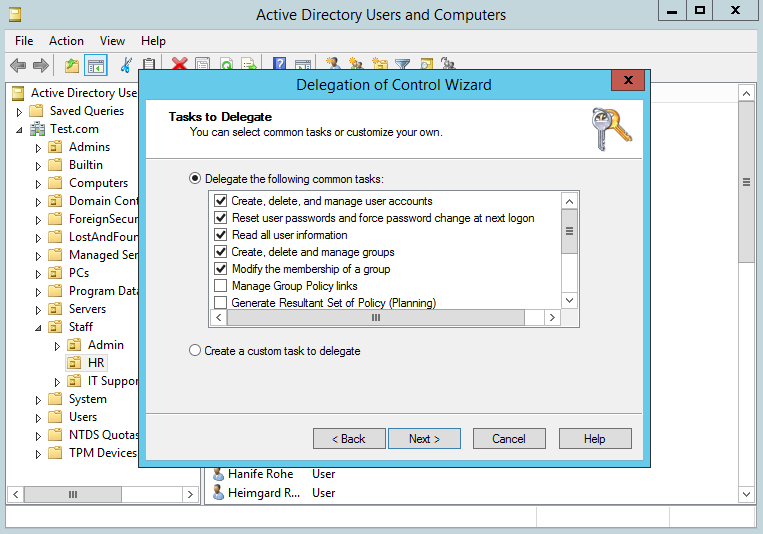
Task: Open Properties from the toolbar icon
Action: click(x=202, y=64)
